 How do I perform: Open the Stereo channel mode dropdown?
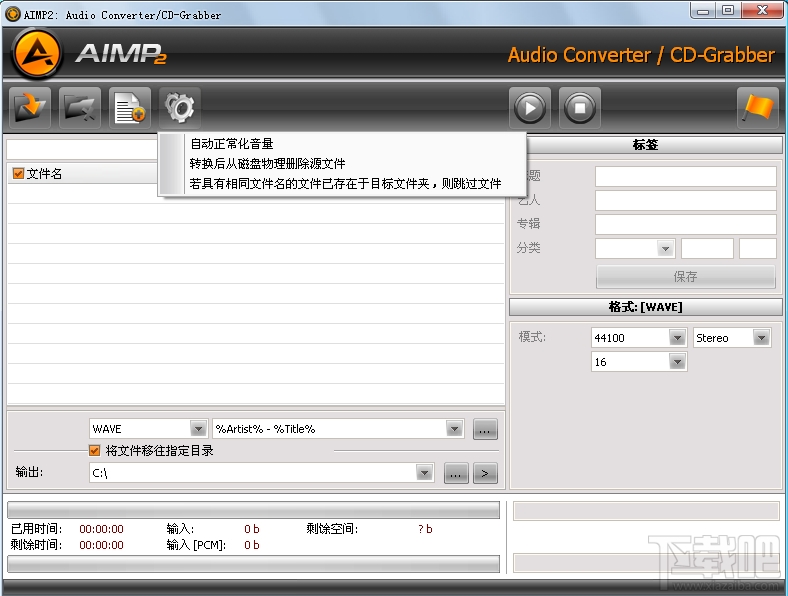coord(761,338)
